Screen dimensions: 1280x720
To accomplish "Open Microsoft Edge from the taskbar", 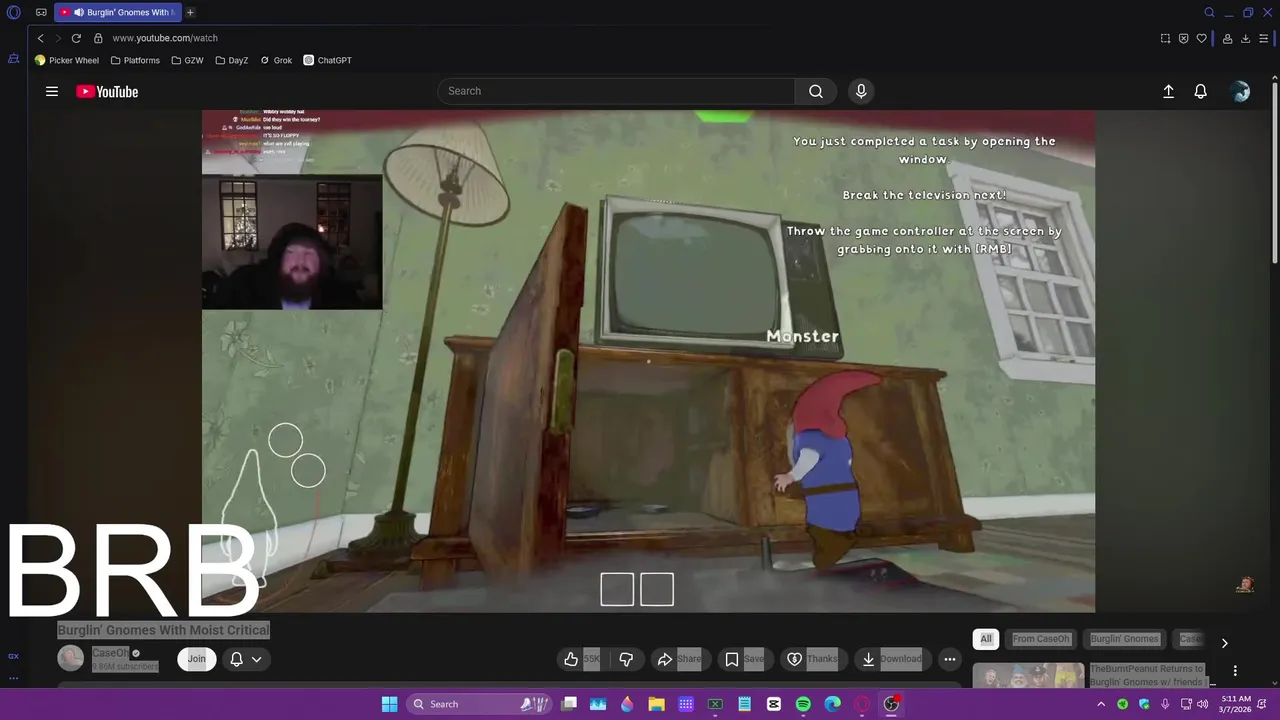I will (832, 704).
